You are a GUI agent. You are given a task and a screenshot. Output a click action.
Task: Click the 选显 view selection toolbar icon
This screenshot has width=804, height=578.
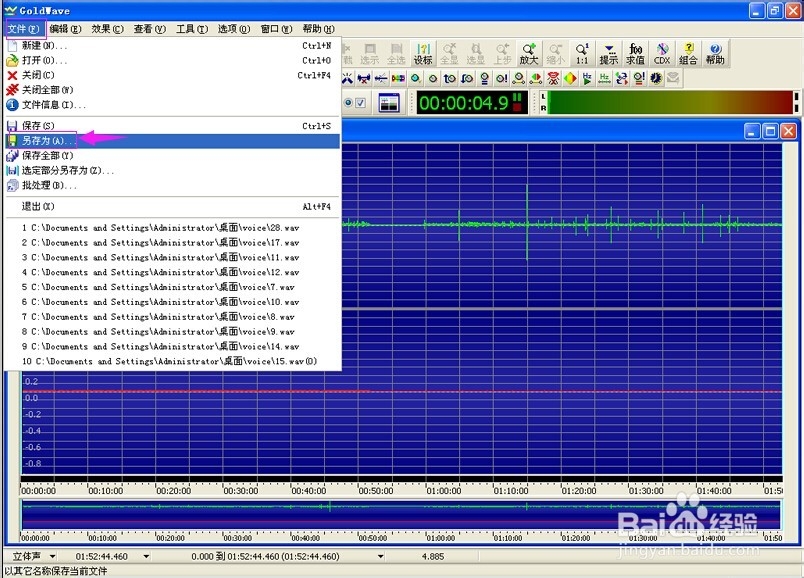tap(476, 54)
